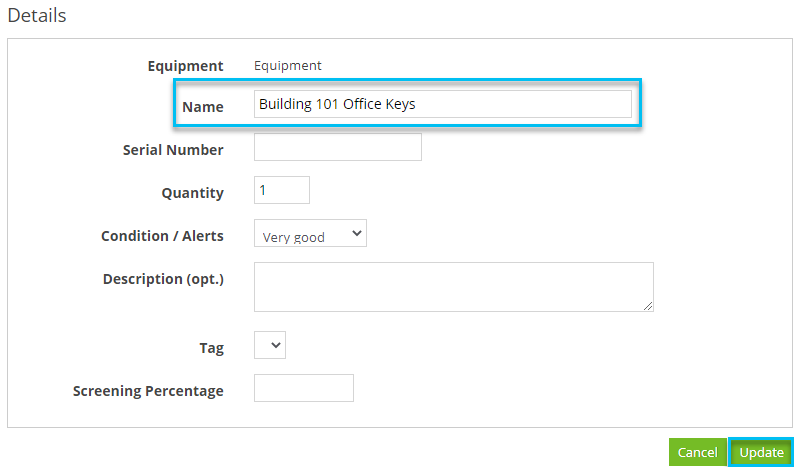Screen dimensions: 794x467
Task: Click the Tag label text
Action: tap(211, 348)
